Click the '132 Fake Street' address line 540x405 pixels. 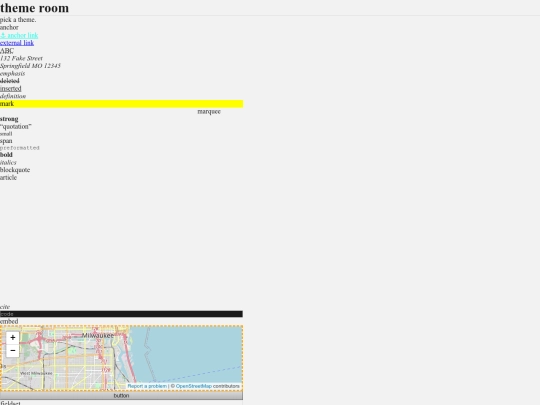21,58
